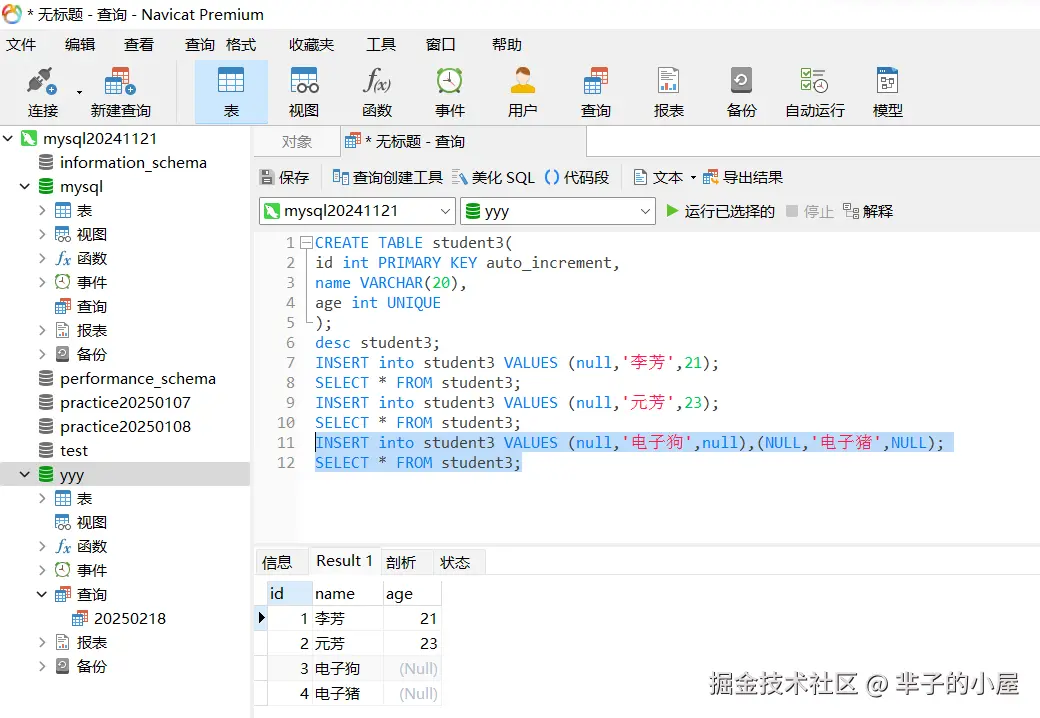Select practice20250107 database

point(125,402)
